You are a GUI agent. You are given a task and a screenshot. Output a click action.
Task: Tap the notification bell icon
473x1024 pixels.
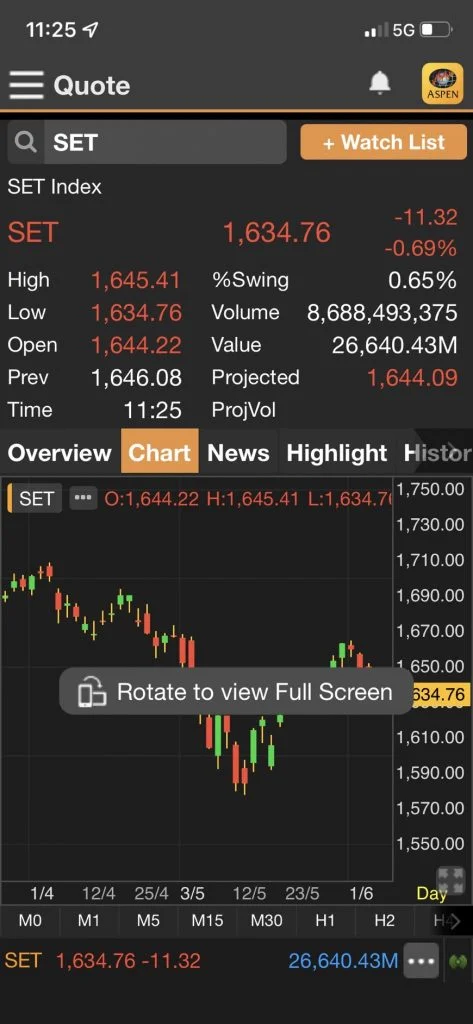380,83
